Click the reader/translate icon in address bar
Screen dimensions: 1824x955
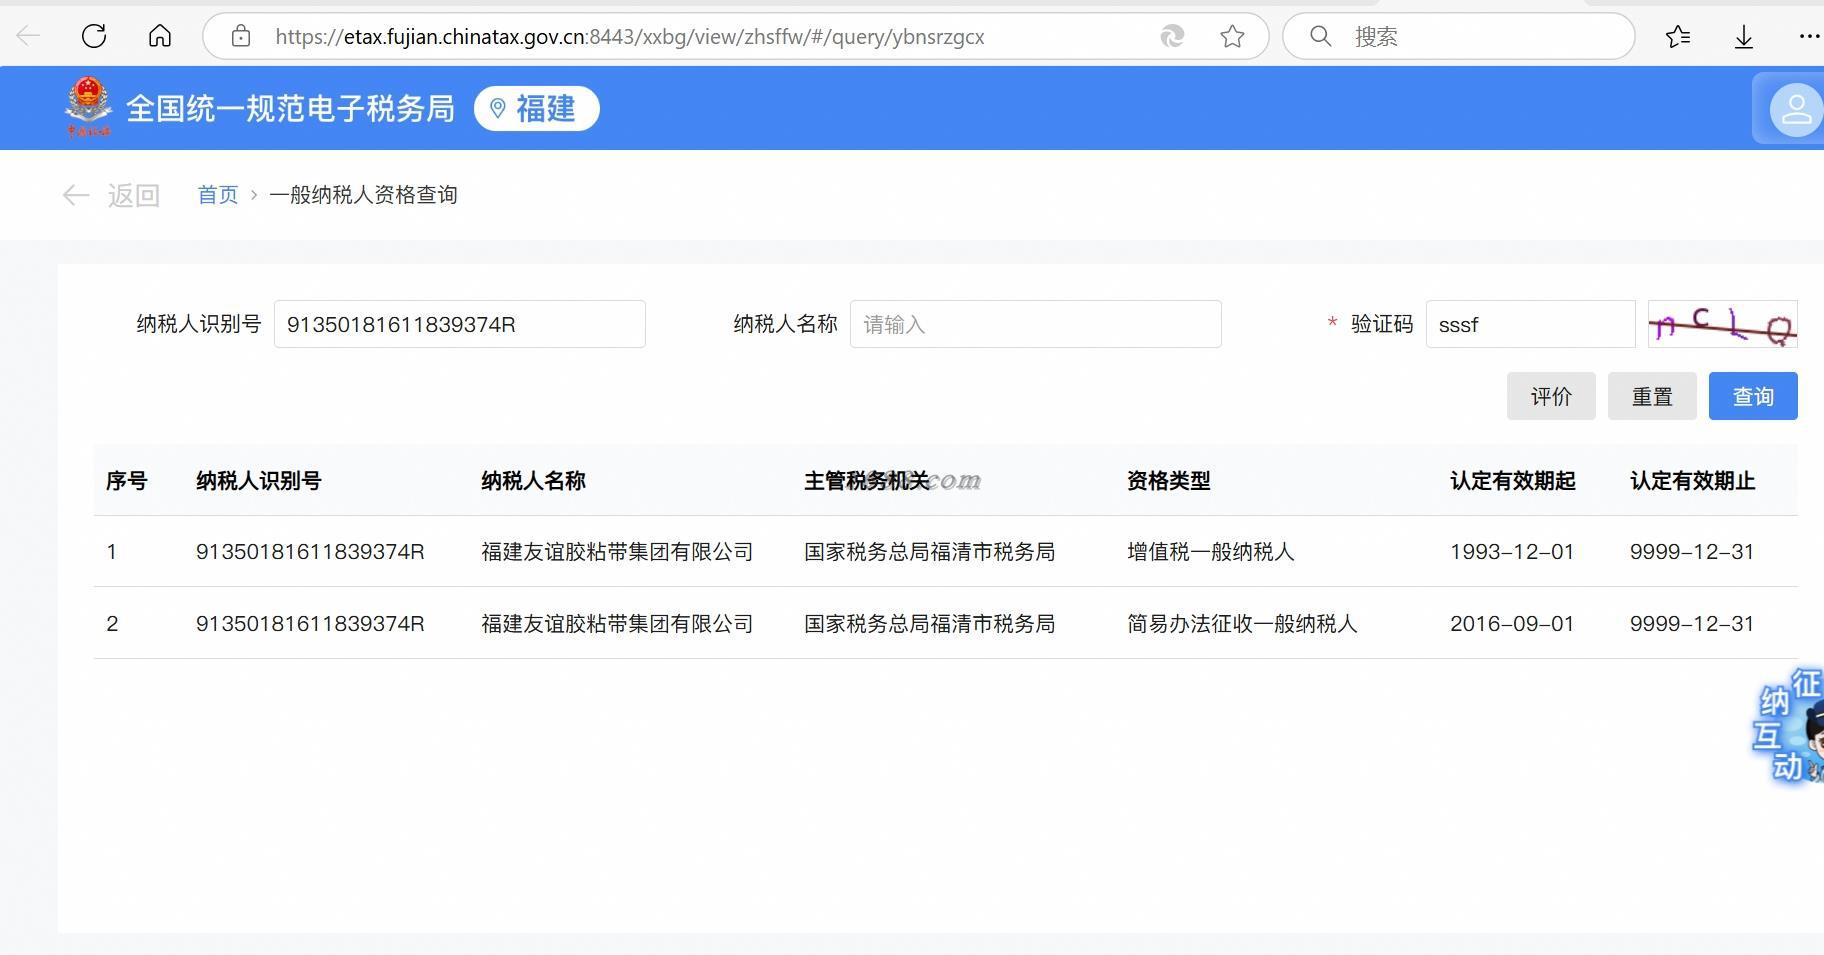[x=1172, y=37]
